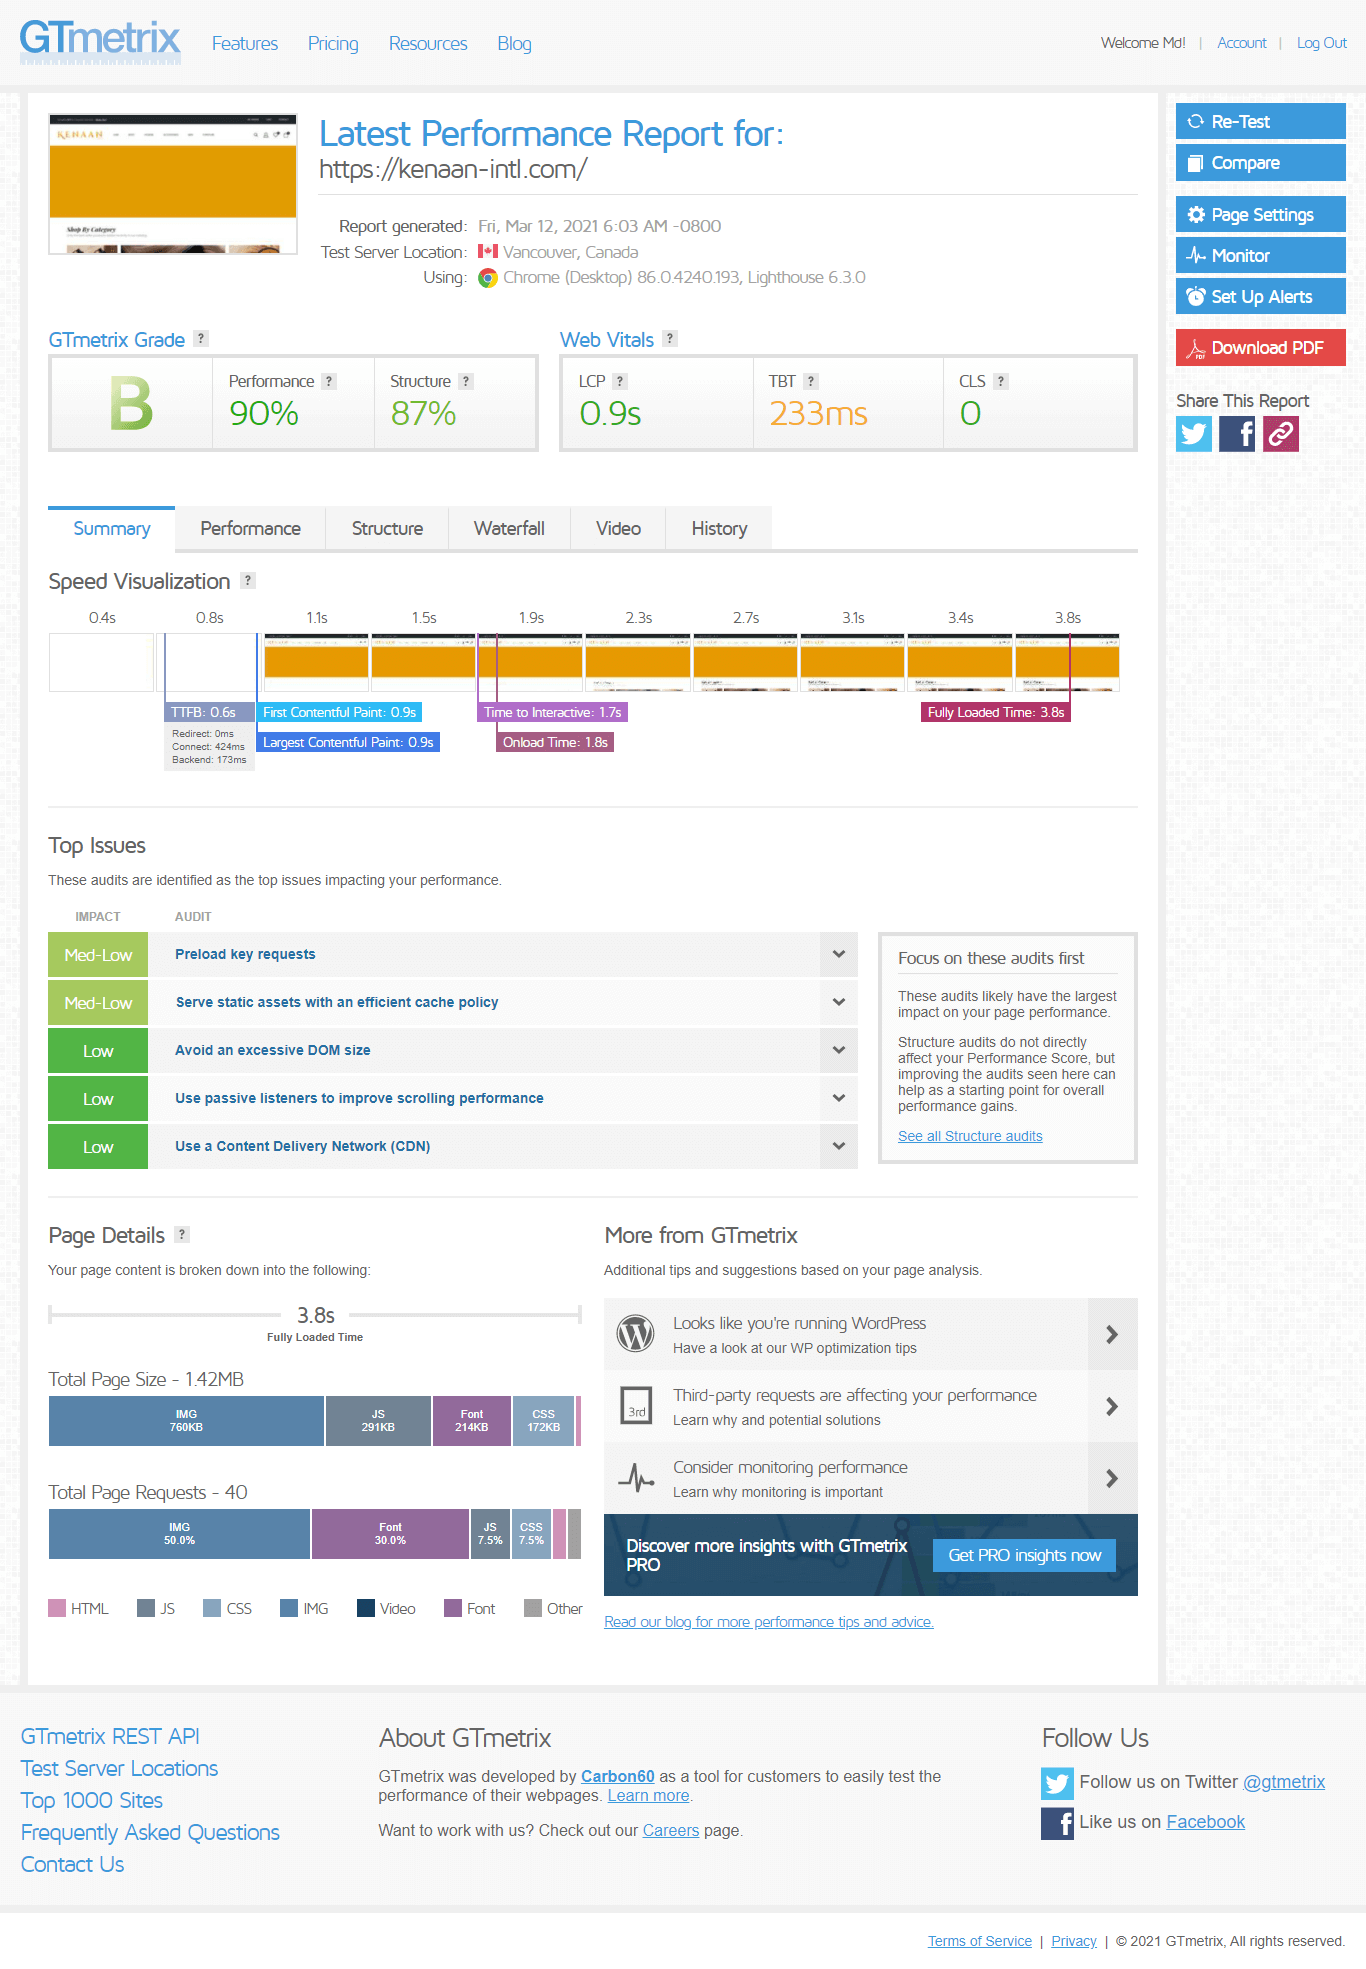Image resolution: width=1366 pixels, height=1969 pixels.
Task: Open Resources in top navigation
Action: [428, 43]
